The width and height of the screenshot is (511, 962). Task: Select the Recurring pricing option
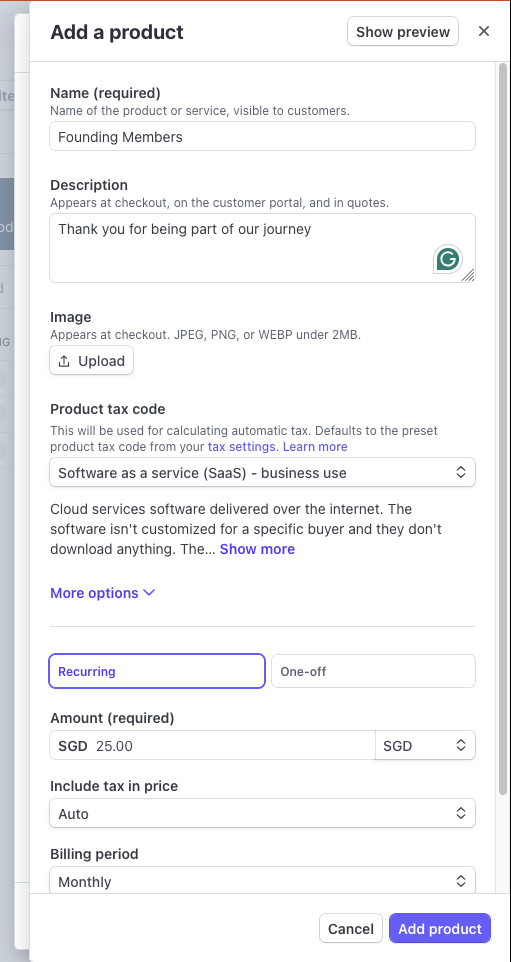[157, 671]
